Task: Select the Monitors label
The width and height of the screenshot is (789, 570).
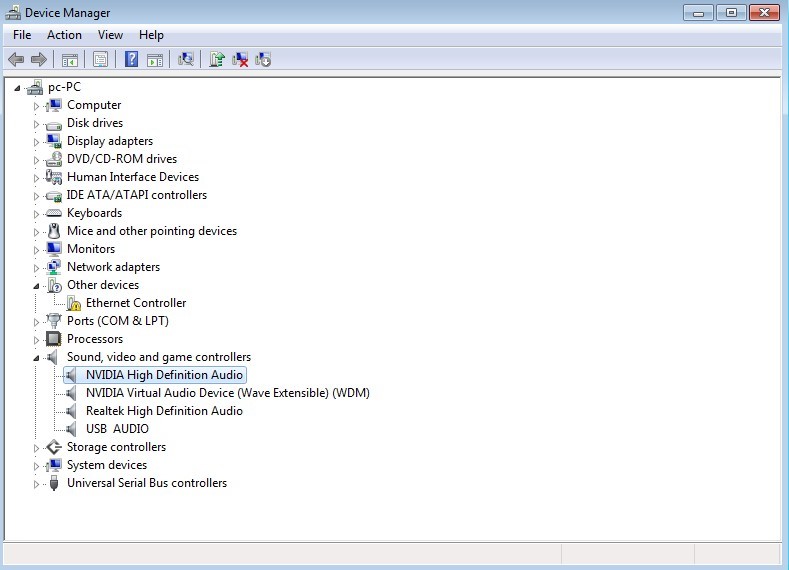Action: (91, 249)
